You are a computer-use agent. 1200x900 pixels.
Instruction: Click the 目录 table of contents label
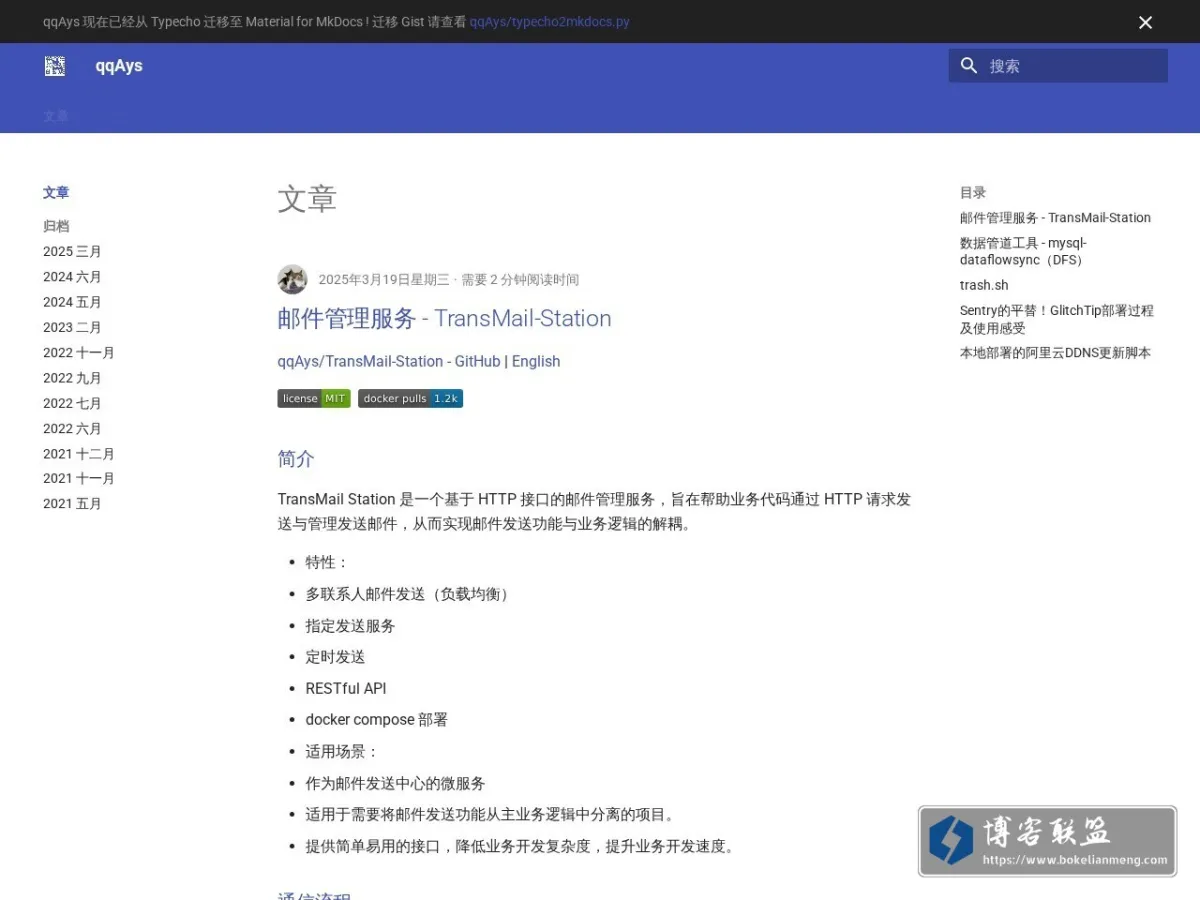coord(973,192)
